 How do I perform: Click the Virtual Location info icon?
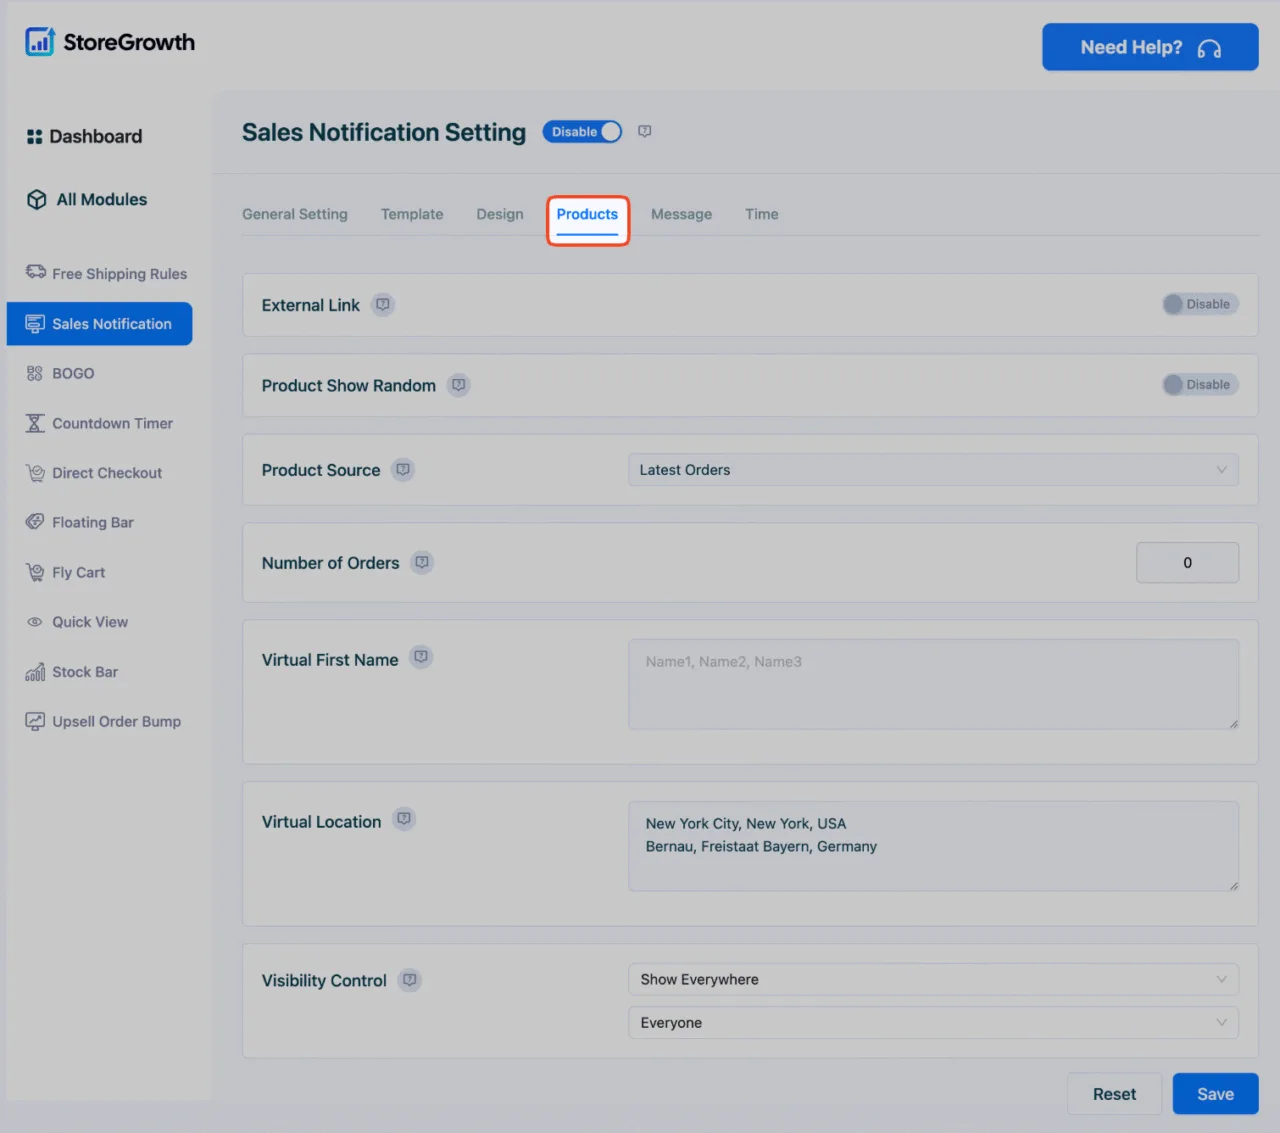[x=404, y=819]
